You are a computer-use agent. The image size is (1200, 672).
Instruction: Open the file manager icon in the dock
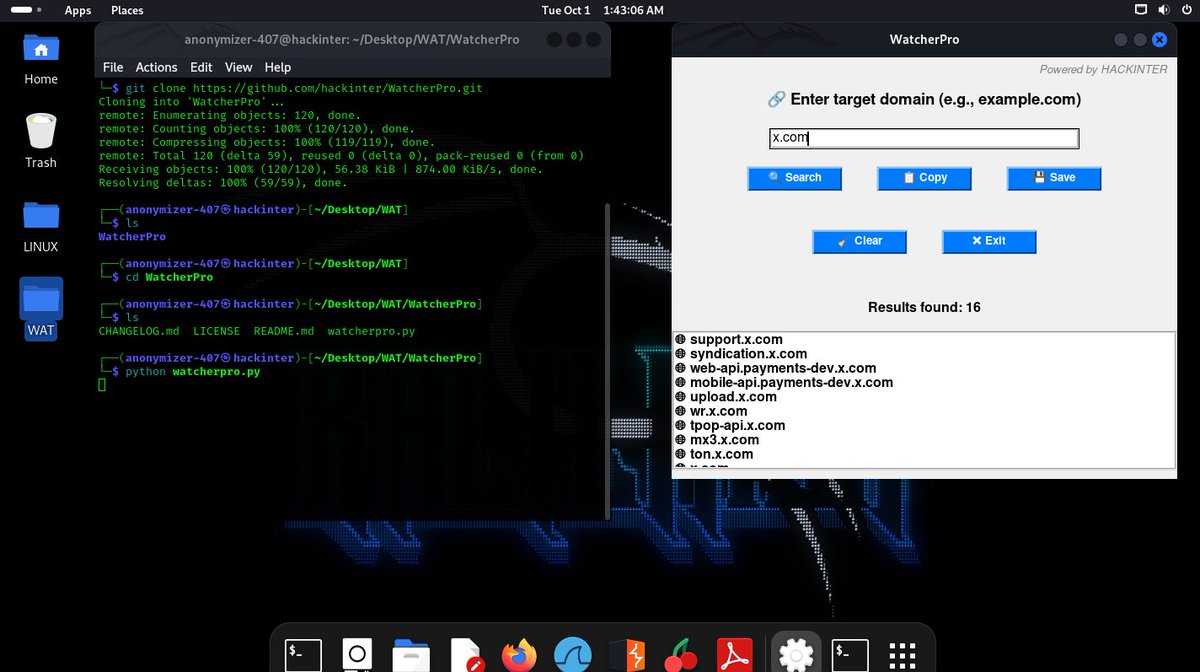click(x=411, y=655)
